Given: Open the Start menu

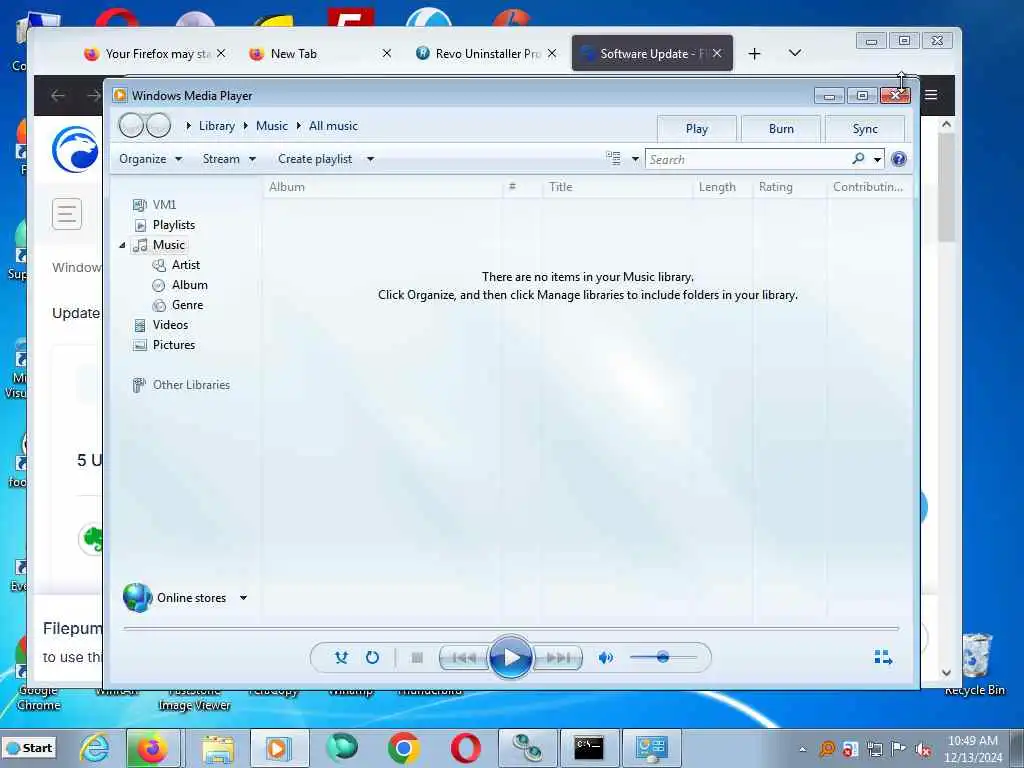Looking at the screenshot, I should point(29,748).
